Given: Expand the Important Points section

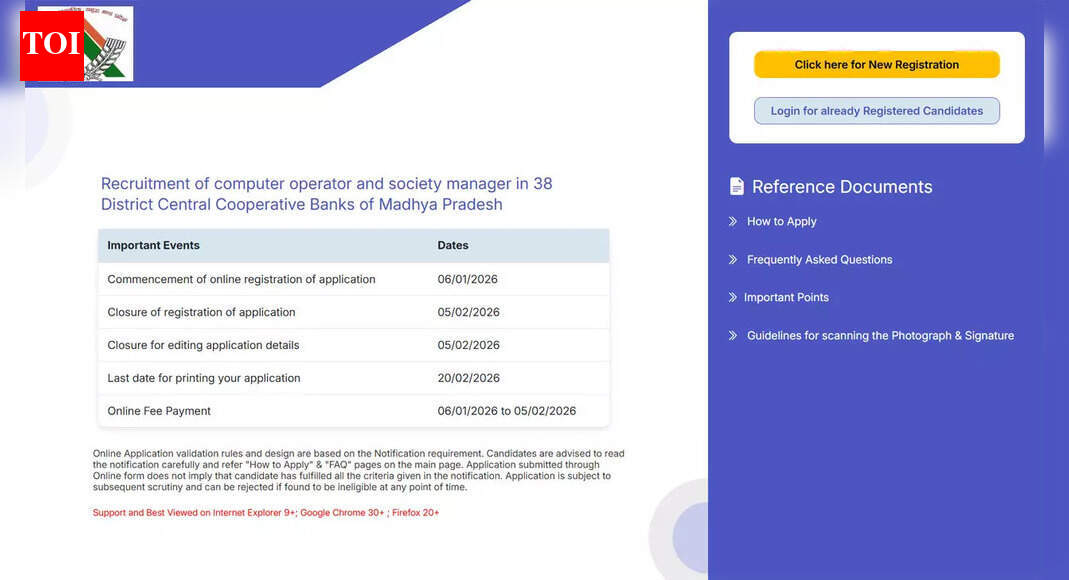Looking at the screenshot, I should pyautogui.click(x=787, y=297).
